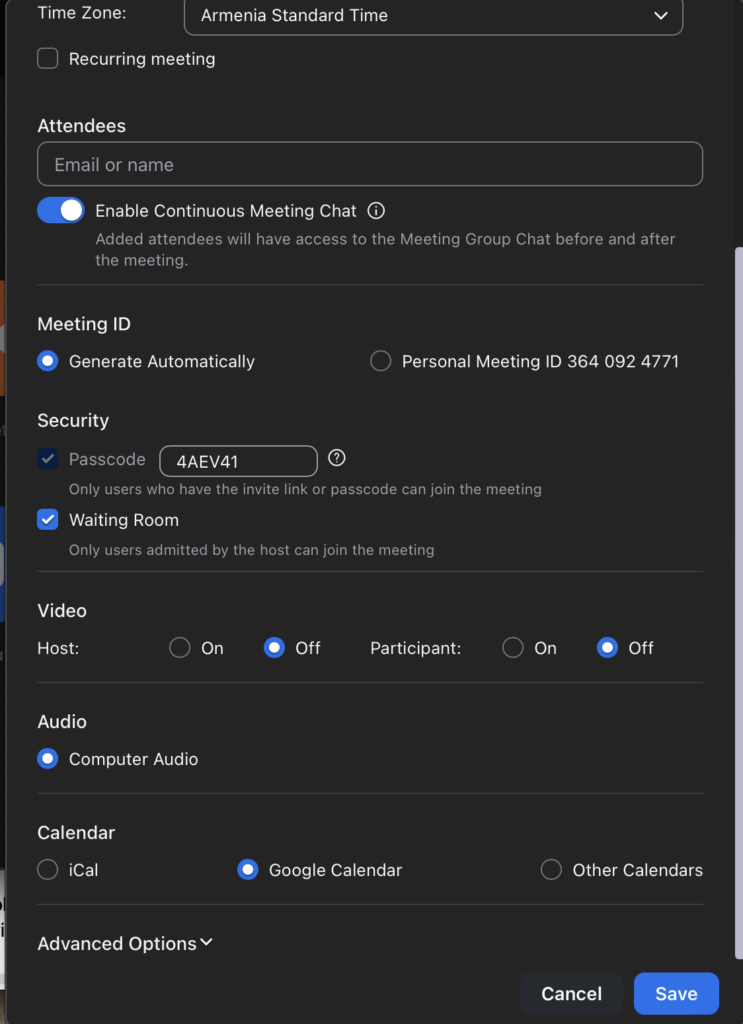743x1024 pixels.
Task: Turn participant video On
Action: tap(513, 648)
